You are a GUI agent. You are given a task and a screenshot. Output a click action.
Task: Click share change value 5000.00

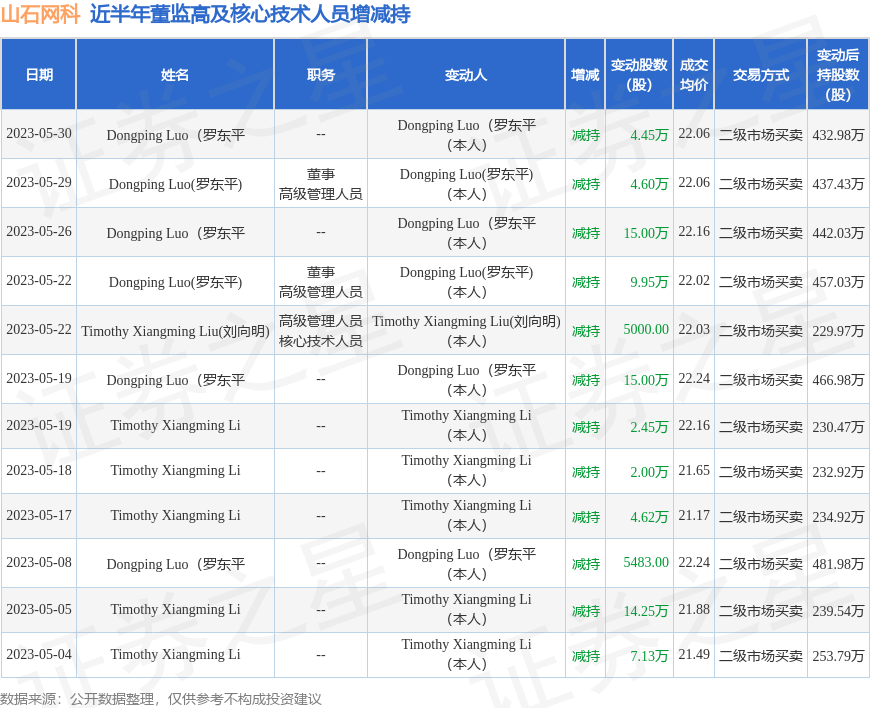[646, 330]
